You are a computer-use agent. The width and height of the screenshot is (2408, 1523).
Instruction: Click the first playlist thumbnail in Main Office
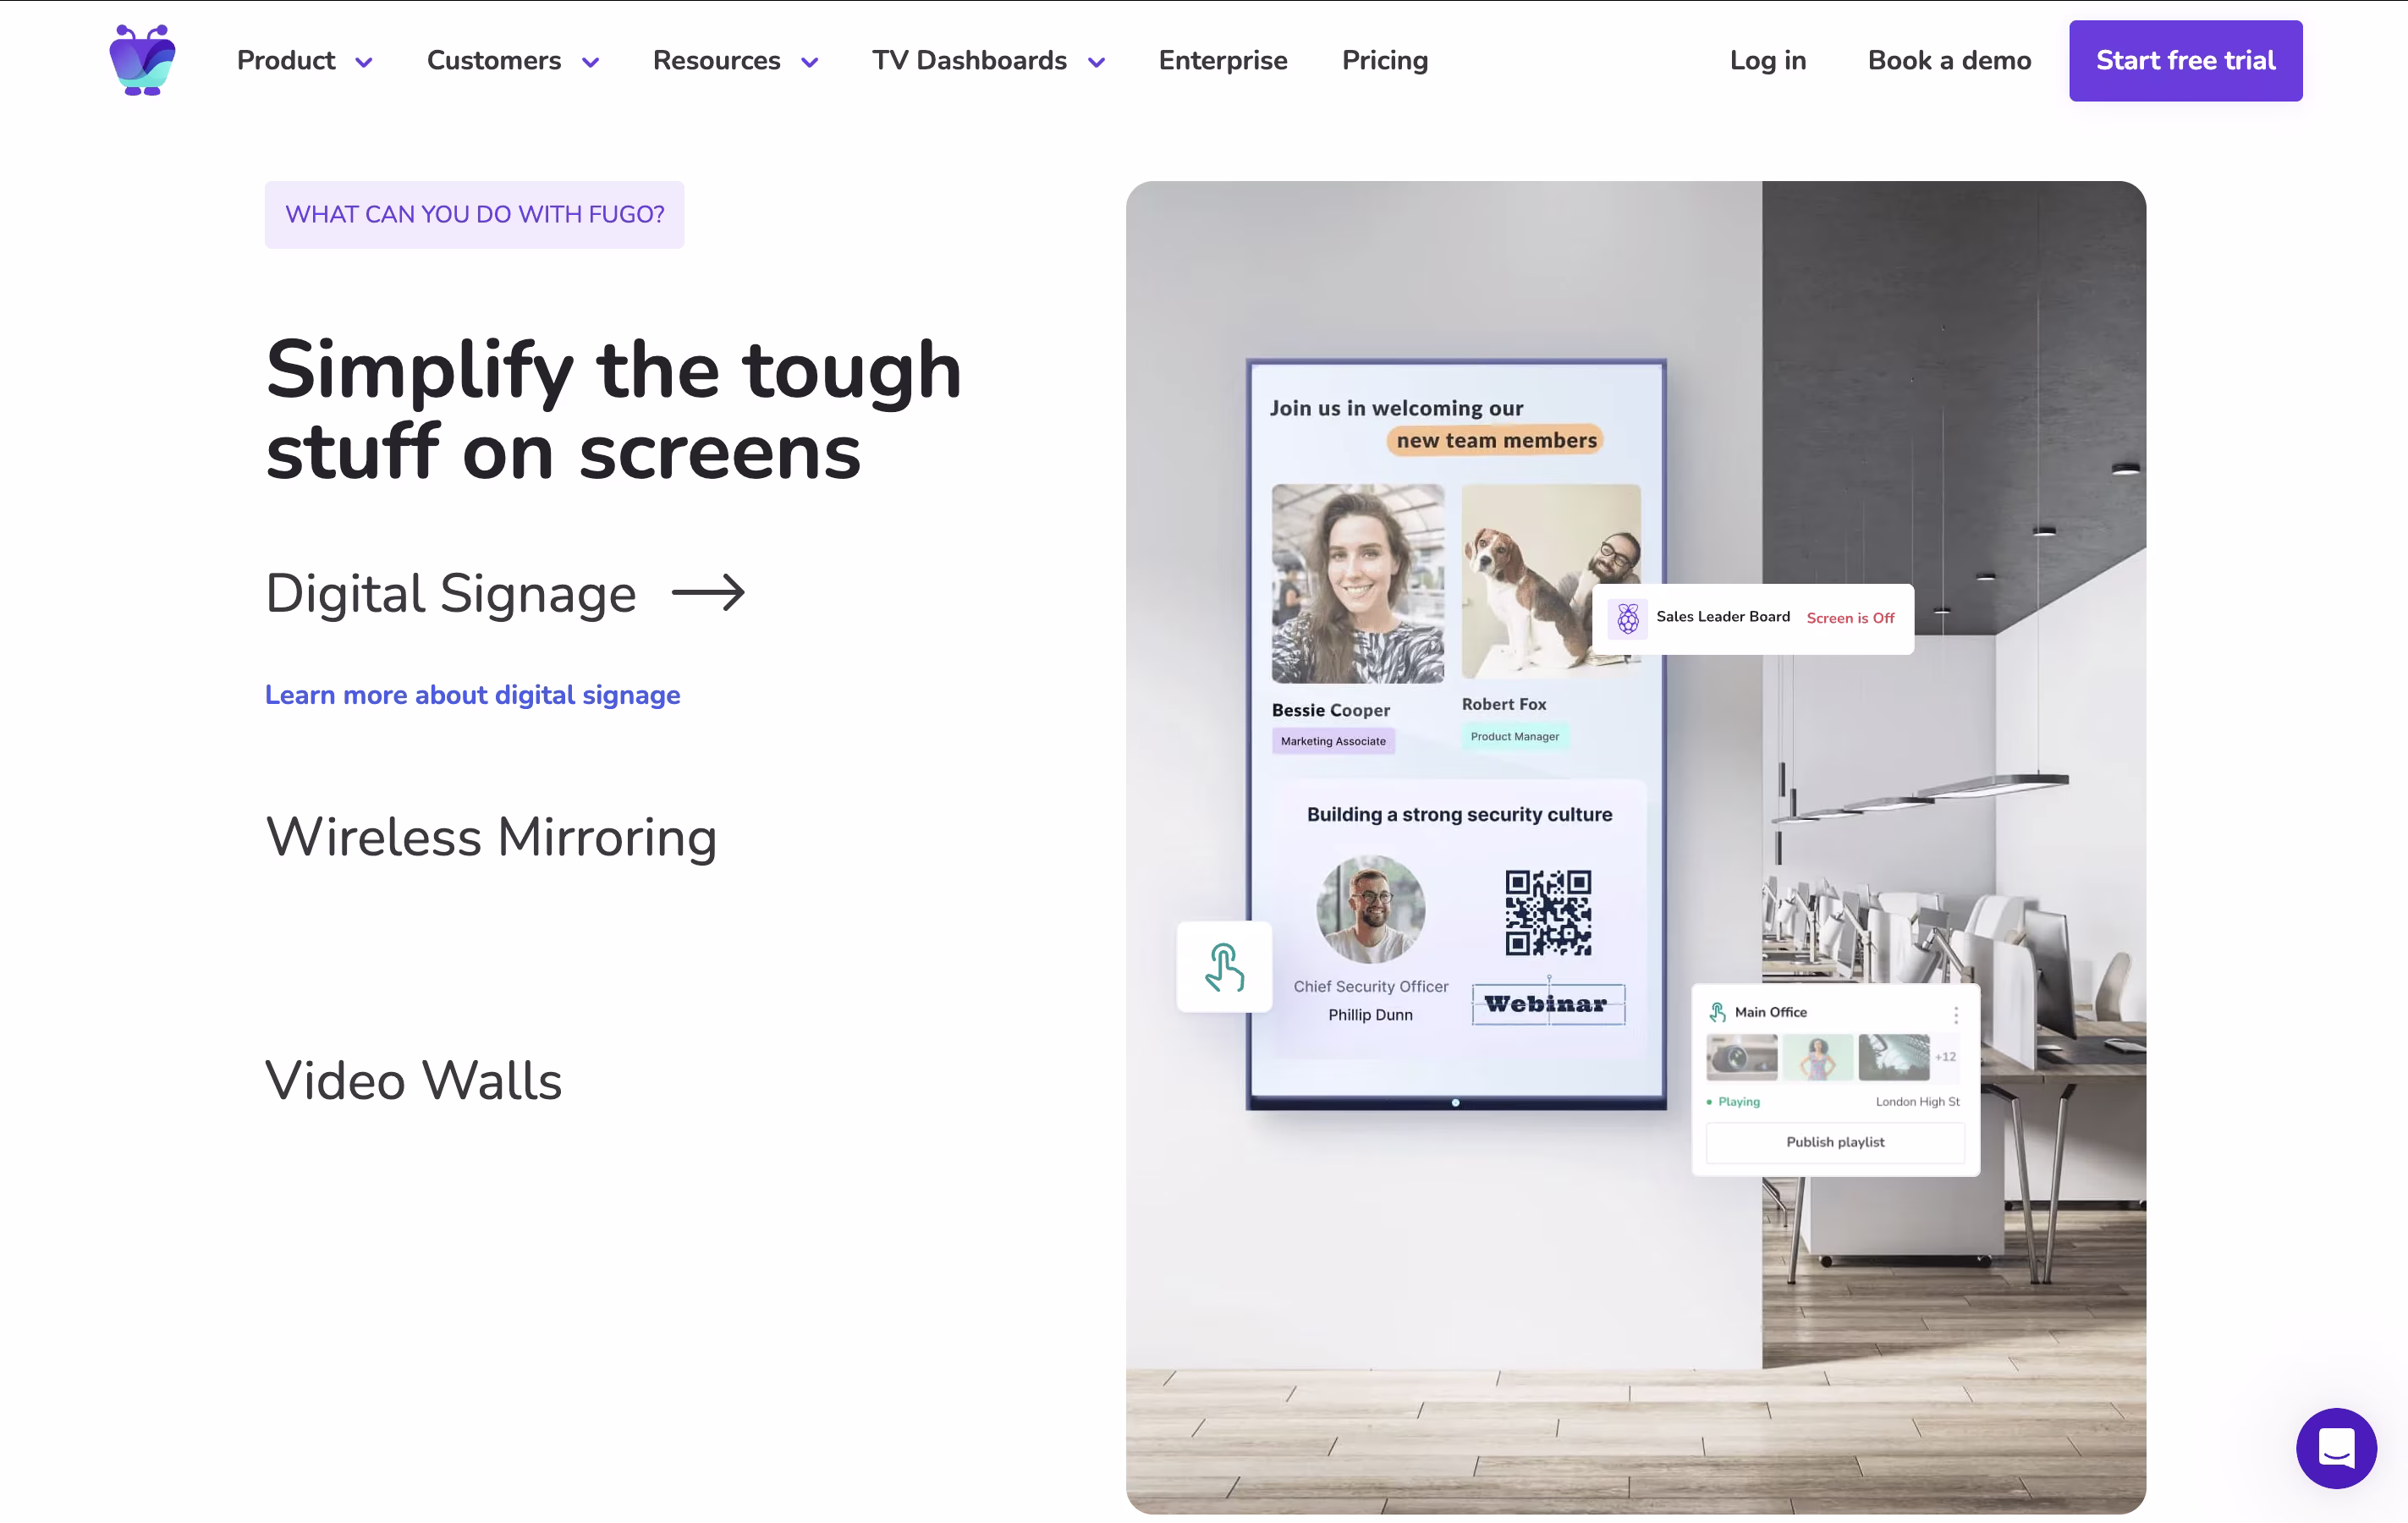tap(1741, 1058)
